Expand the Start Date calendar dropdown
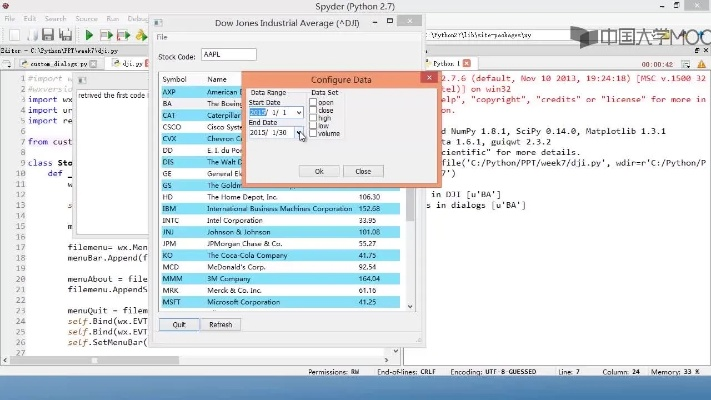Image resolution: width=711 pixels, height=400 pixels. coord(299,112)
